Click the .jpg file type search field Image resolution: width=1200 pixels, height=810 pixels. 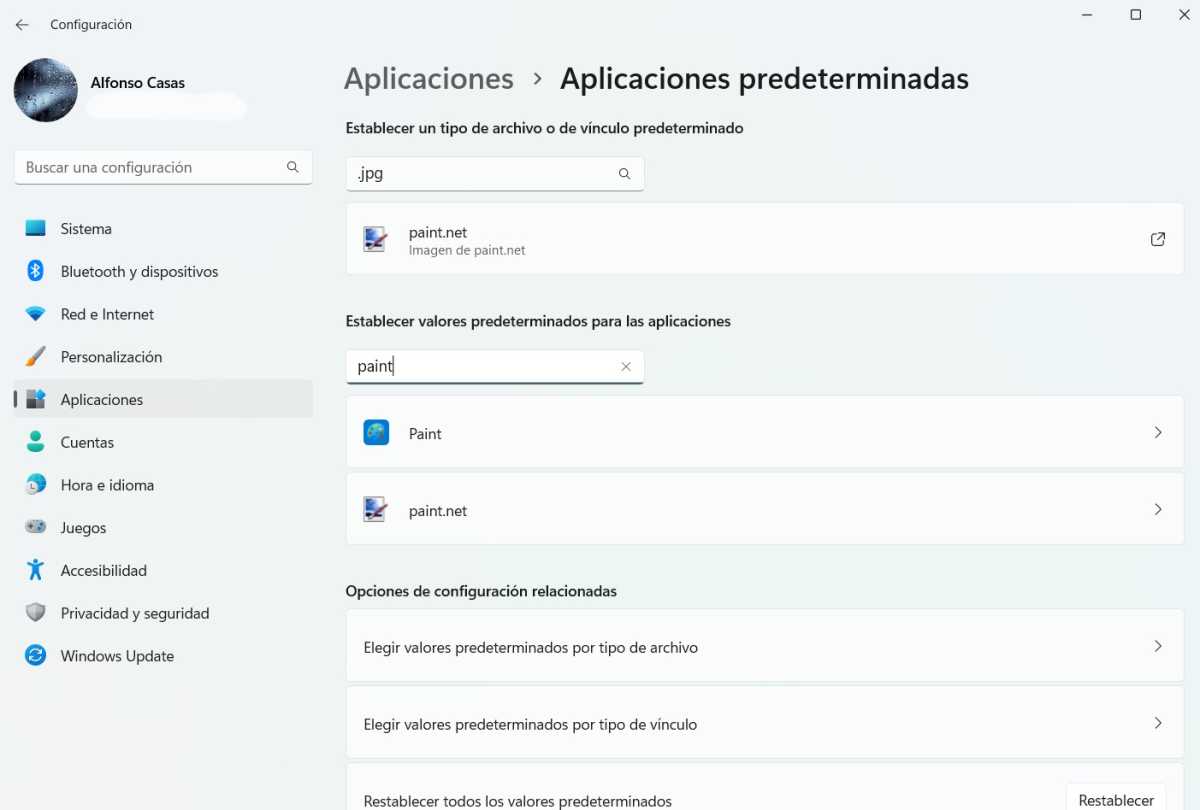(x=495, y=174)
